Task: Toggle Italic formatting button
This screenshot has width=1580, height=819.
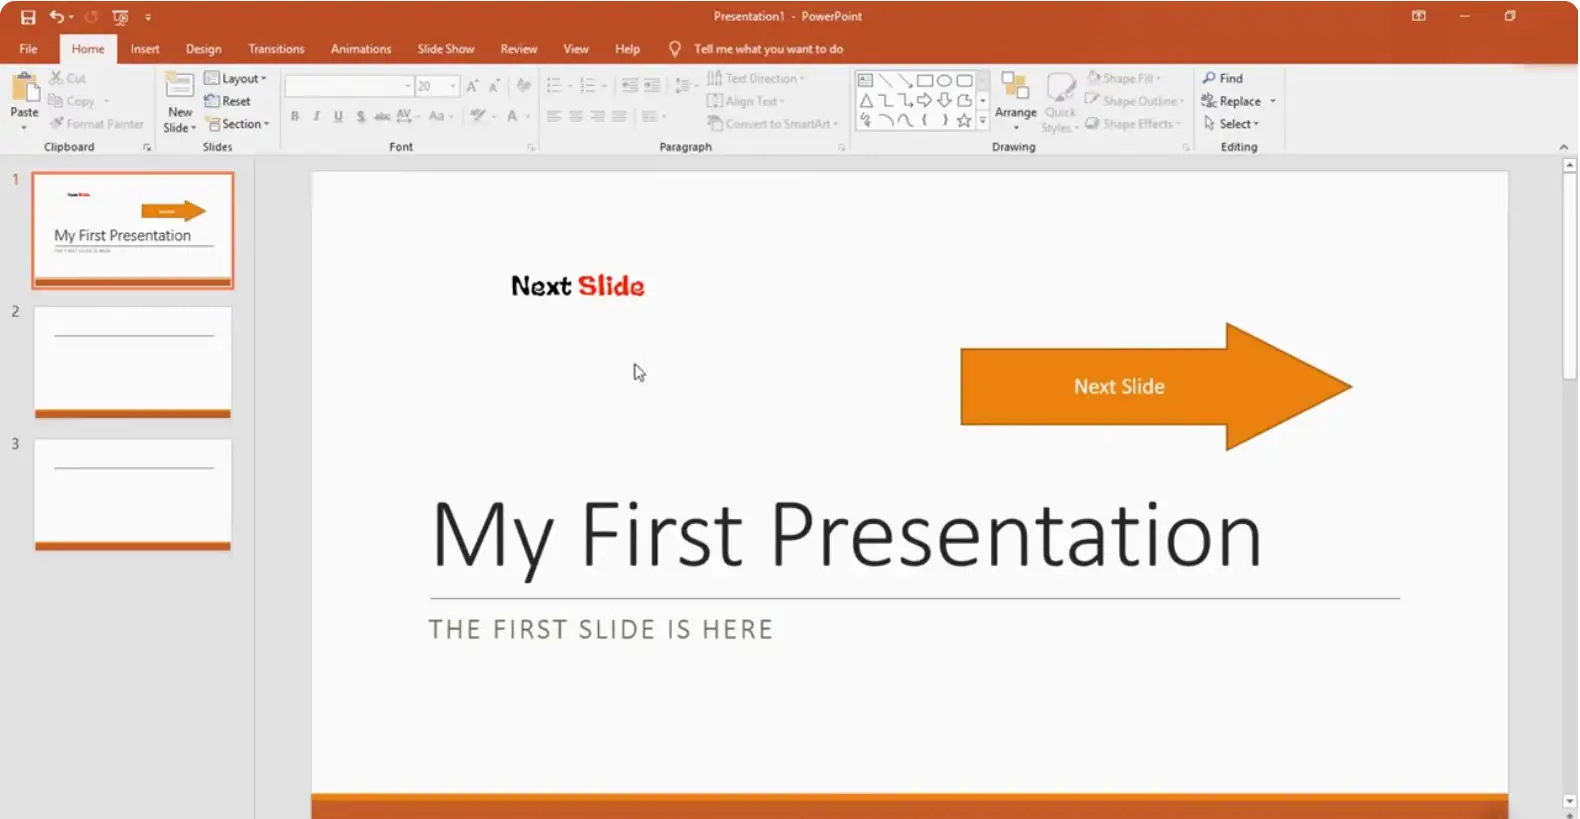Action: [317, 116]
